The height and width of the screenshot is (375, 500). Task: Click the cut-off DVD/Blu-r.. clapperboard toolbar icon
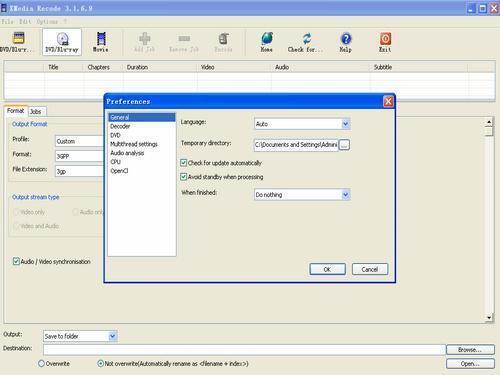[x=18, y=42]
